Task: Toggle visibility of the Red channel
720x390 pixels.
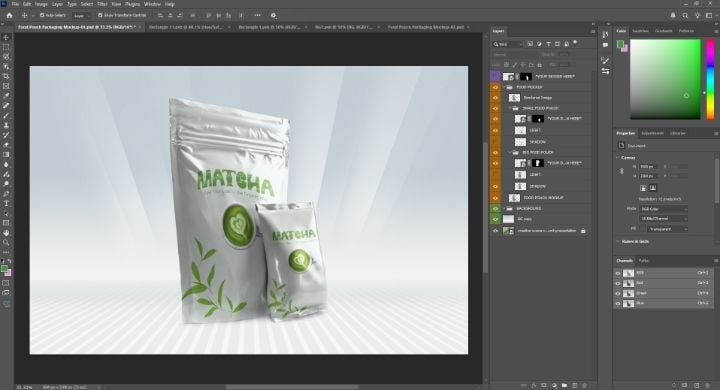Action: pos(618,283)
